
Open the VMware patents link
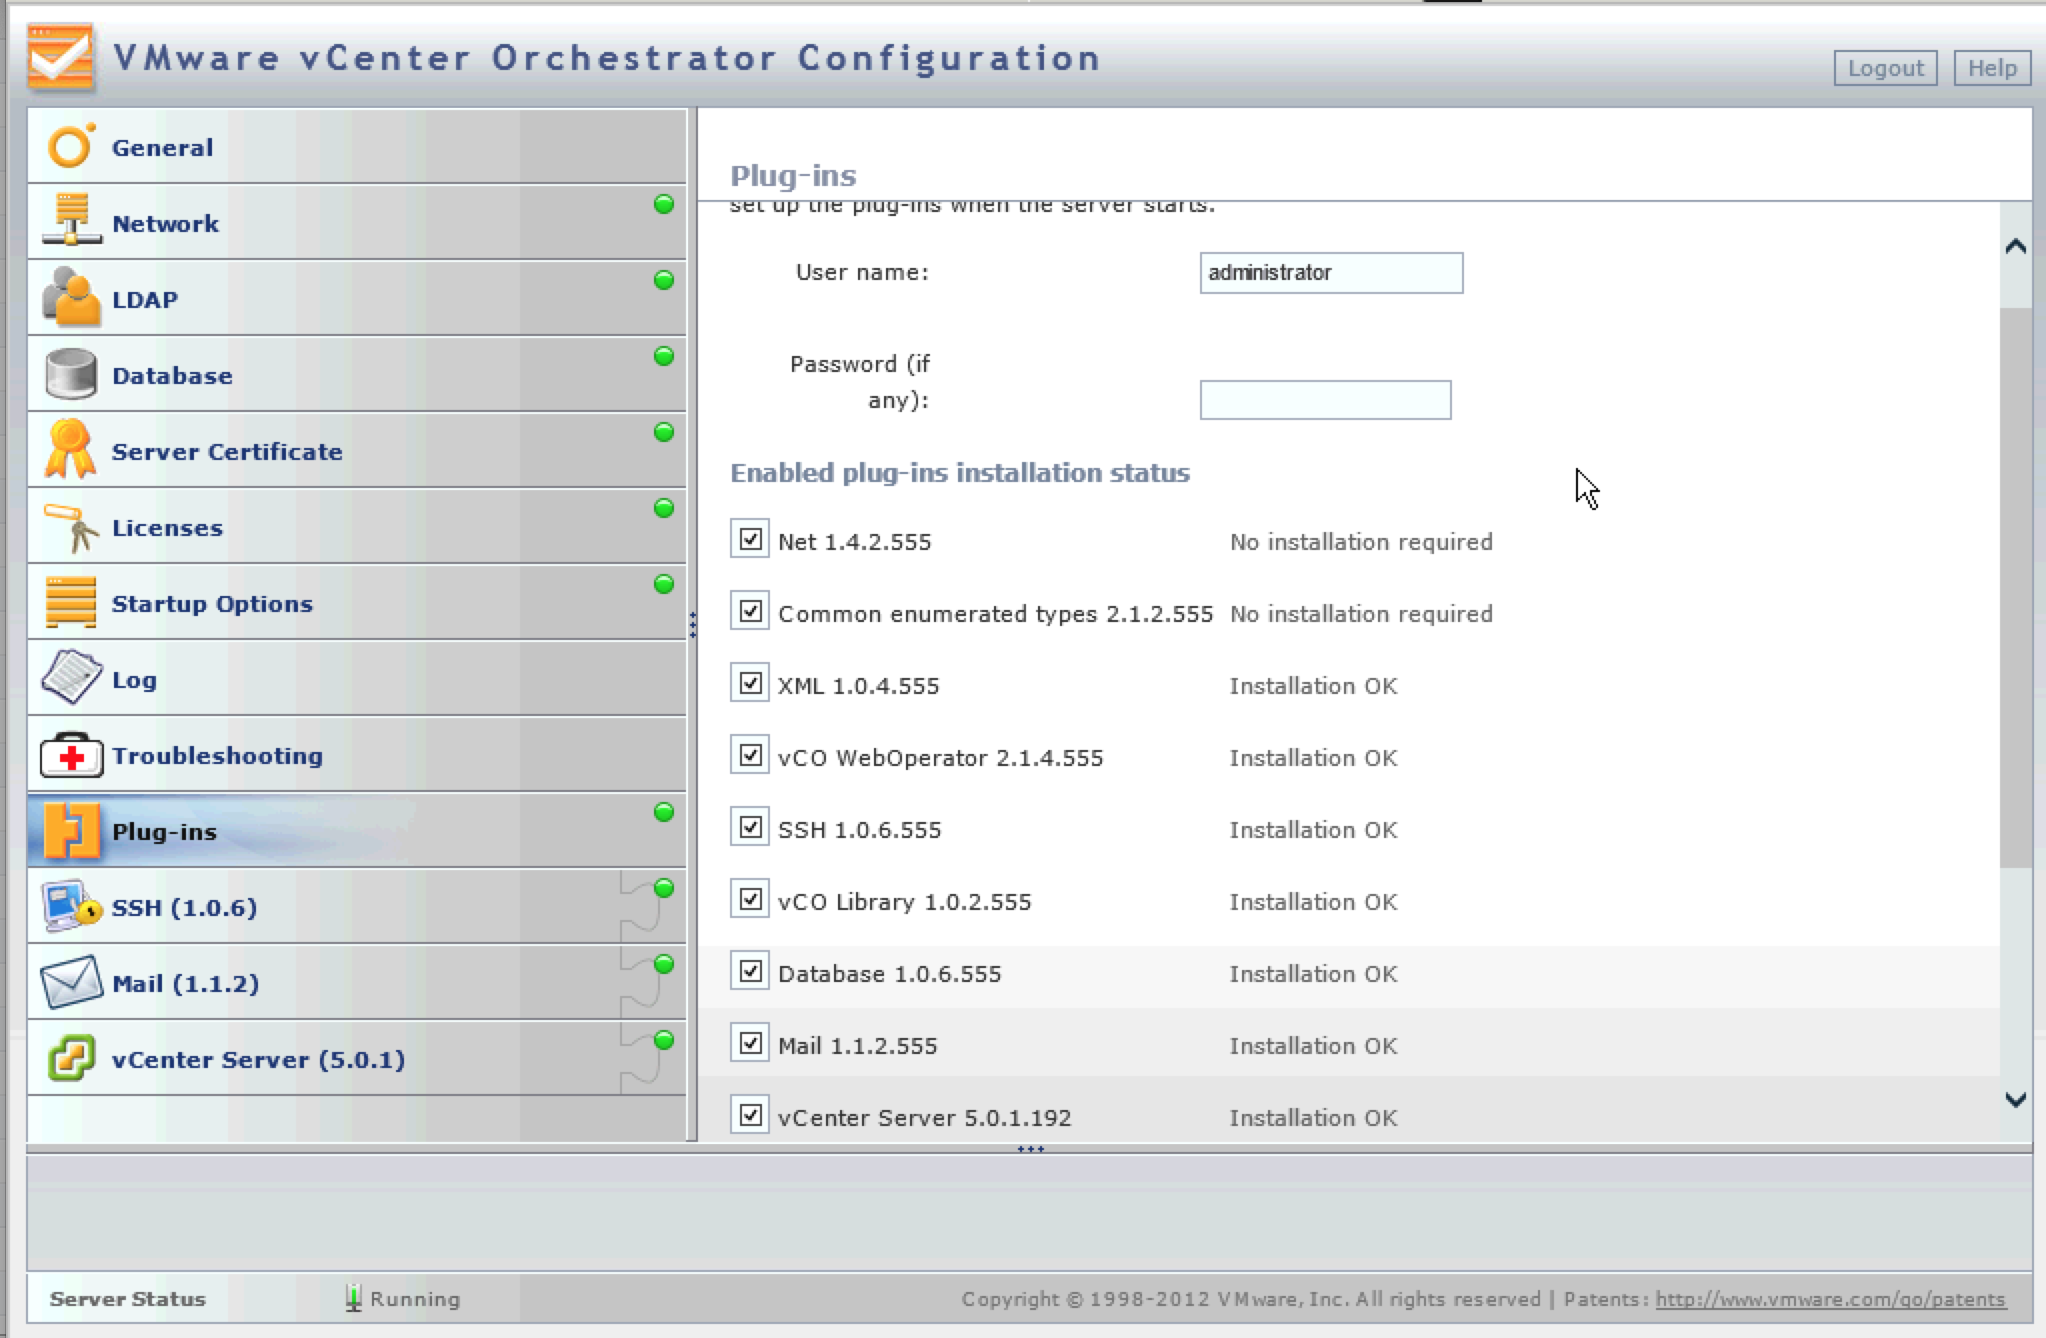(1830, 1299)
